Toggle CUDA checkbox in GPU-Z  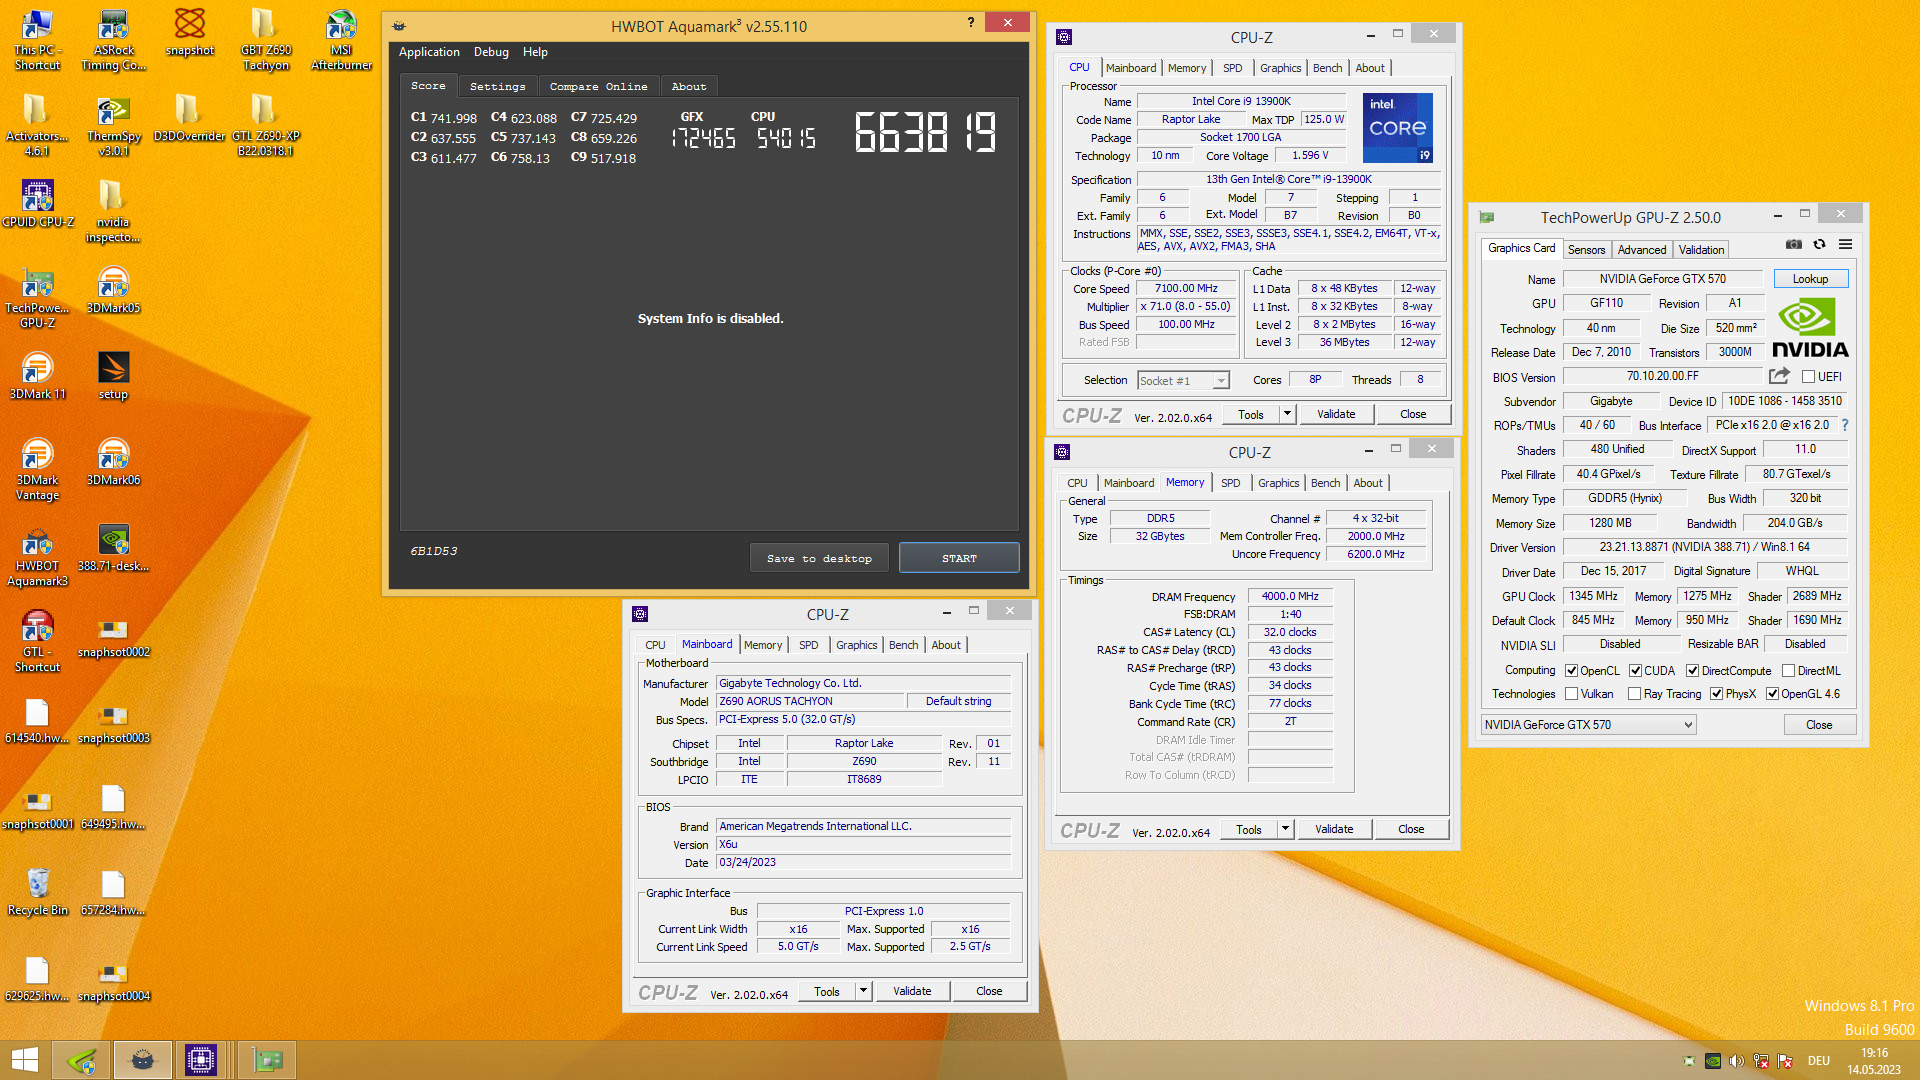pyautogui.click(x=1635, y=671)
